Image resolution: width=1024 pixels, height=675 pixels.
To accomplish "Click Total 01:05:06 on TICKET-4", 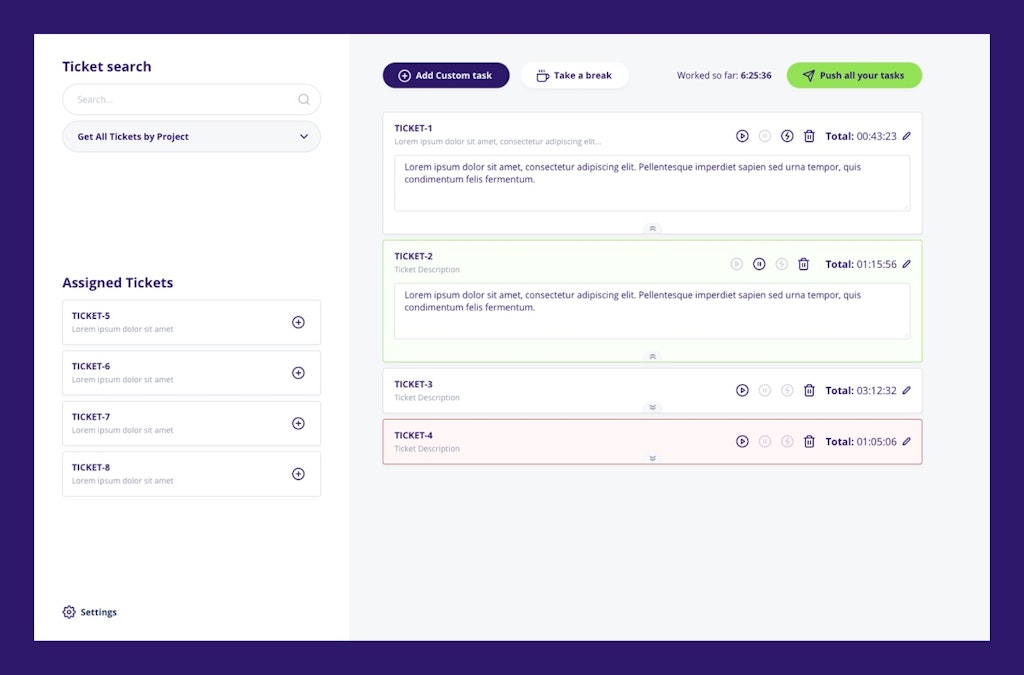I will coord(861,441).
